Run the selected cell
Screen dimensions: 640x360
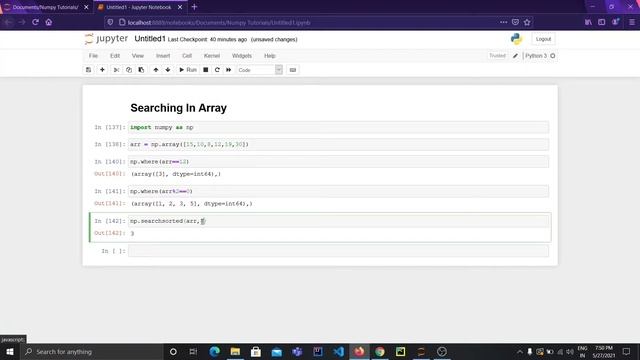[188, 70]
